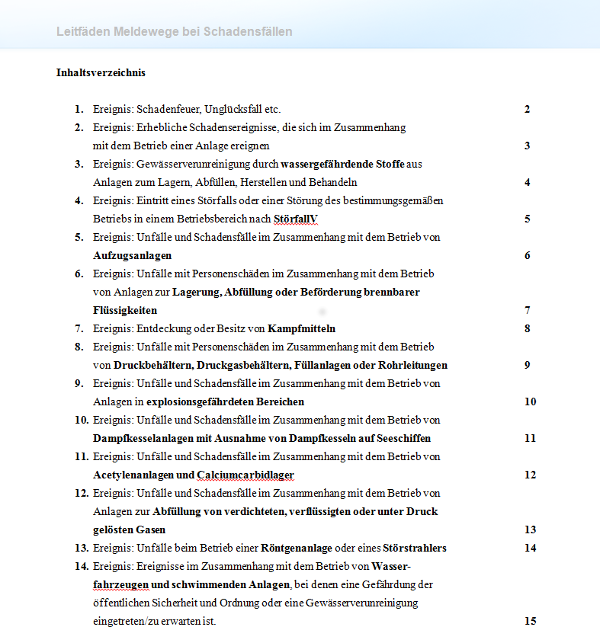600x627 pixels.
Task: Click page number 10 in the contents
Action: pyautogui.click(x=530, y=401)
